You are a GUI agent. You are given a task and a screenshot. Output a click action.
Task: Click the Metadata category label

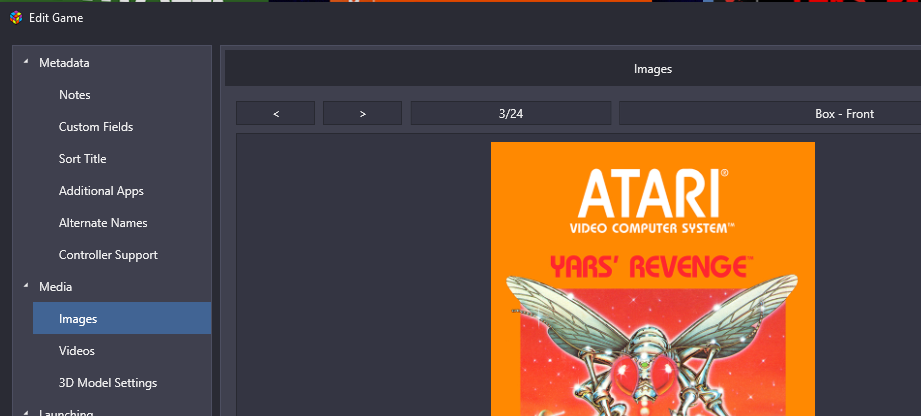(64, 63)
